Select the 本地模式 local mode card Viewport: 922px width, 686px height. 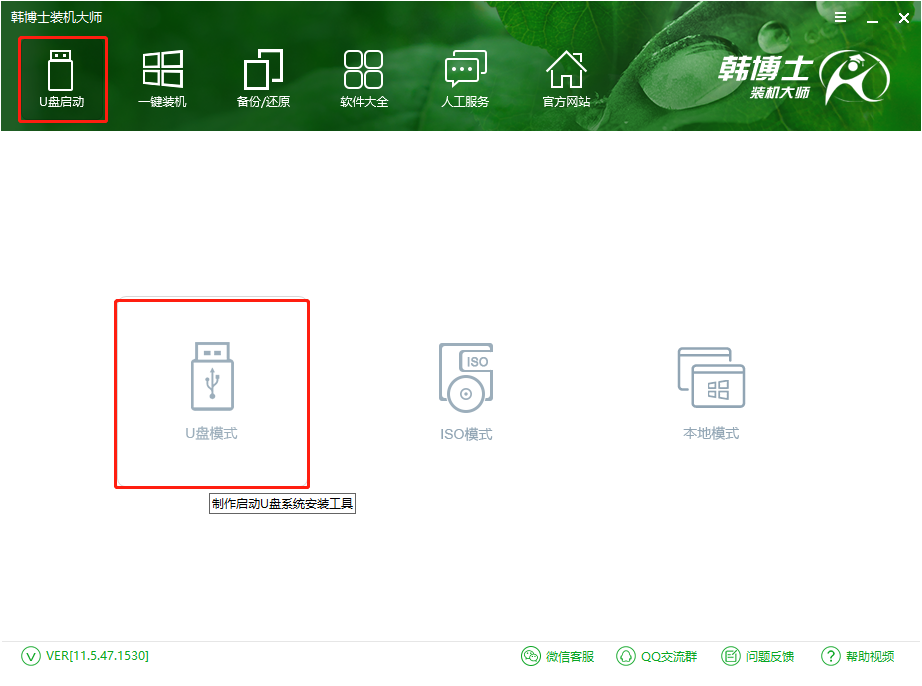point(713,390)
